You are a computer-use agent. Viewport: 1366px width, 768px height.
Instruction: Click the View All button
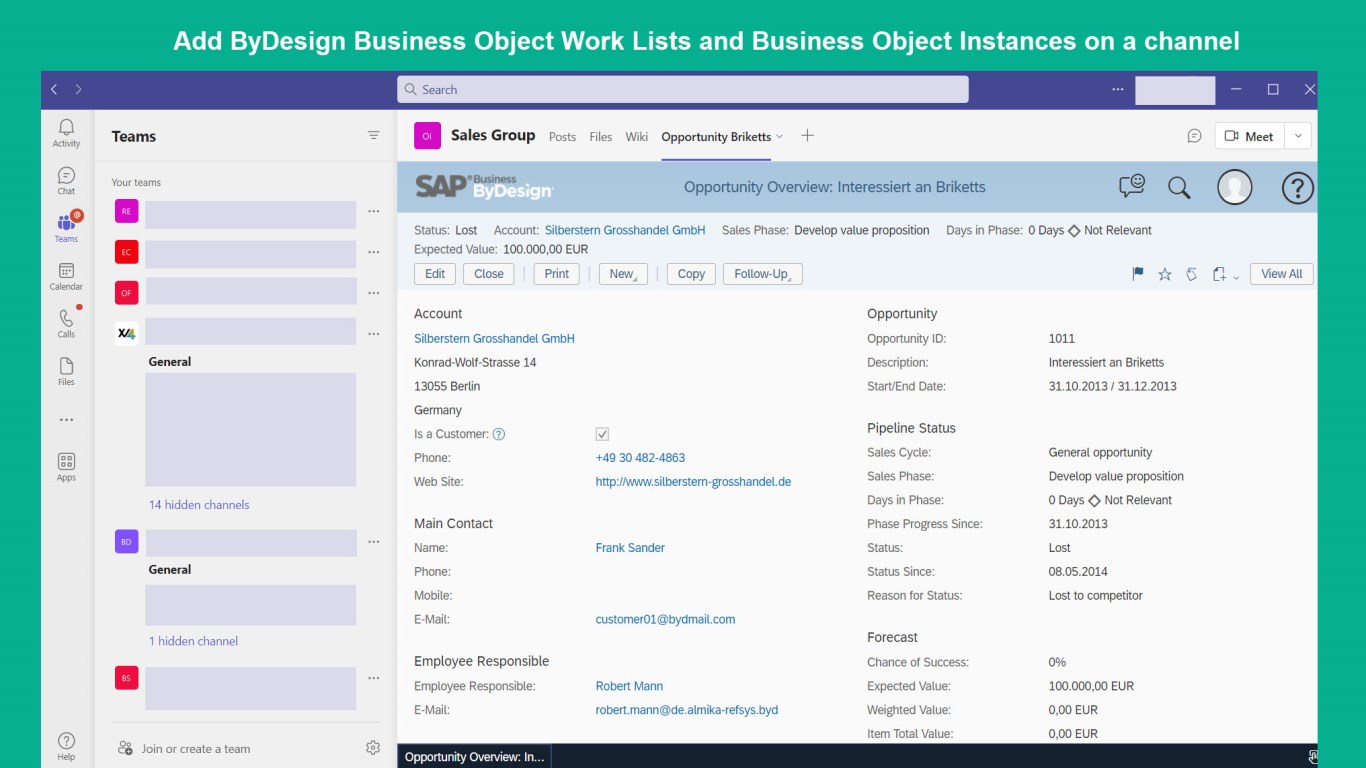pyautogui.click(x=1281, y=274)
